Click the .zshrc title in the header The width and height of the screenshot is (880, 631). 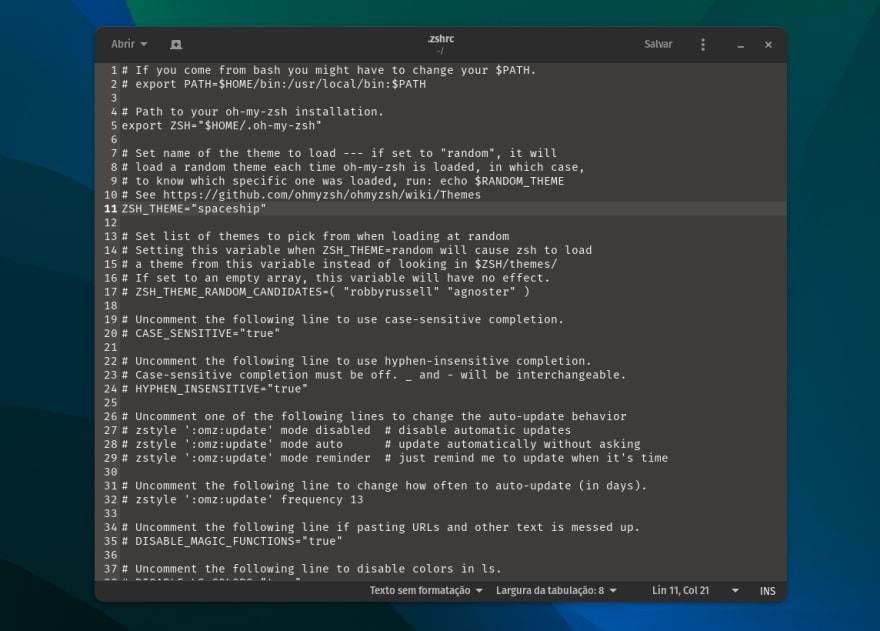(x=441, y=39)
